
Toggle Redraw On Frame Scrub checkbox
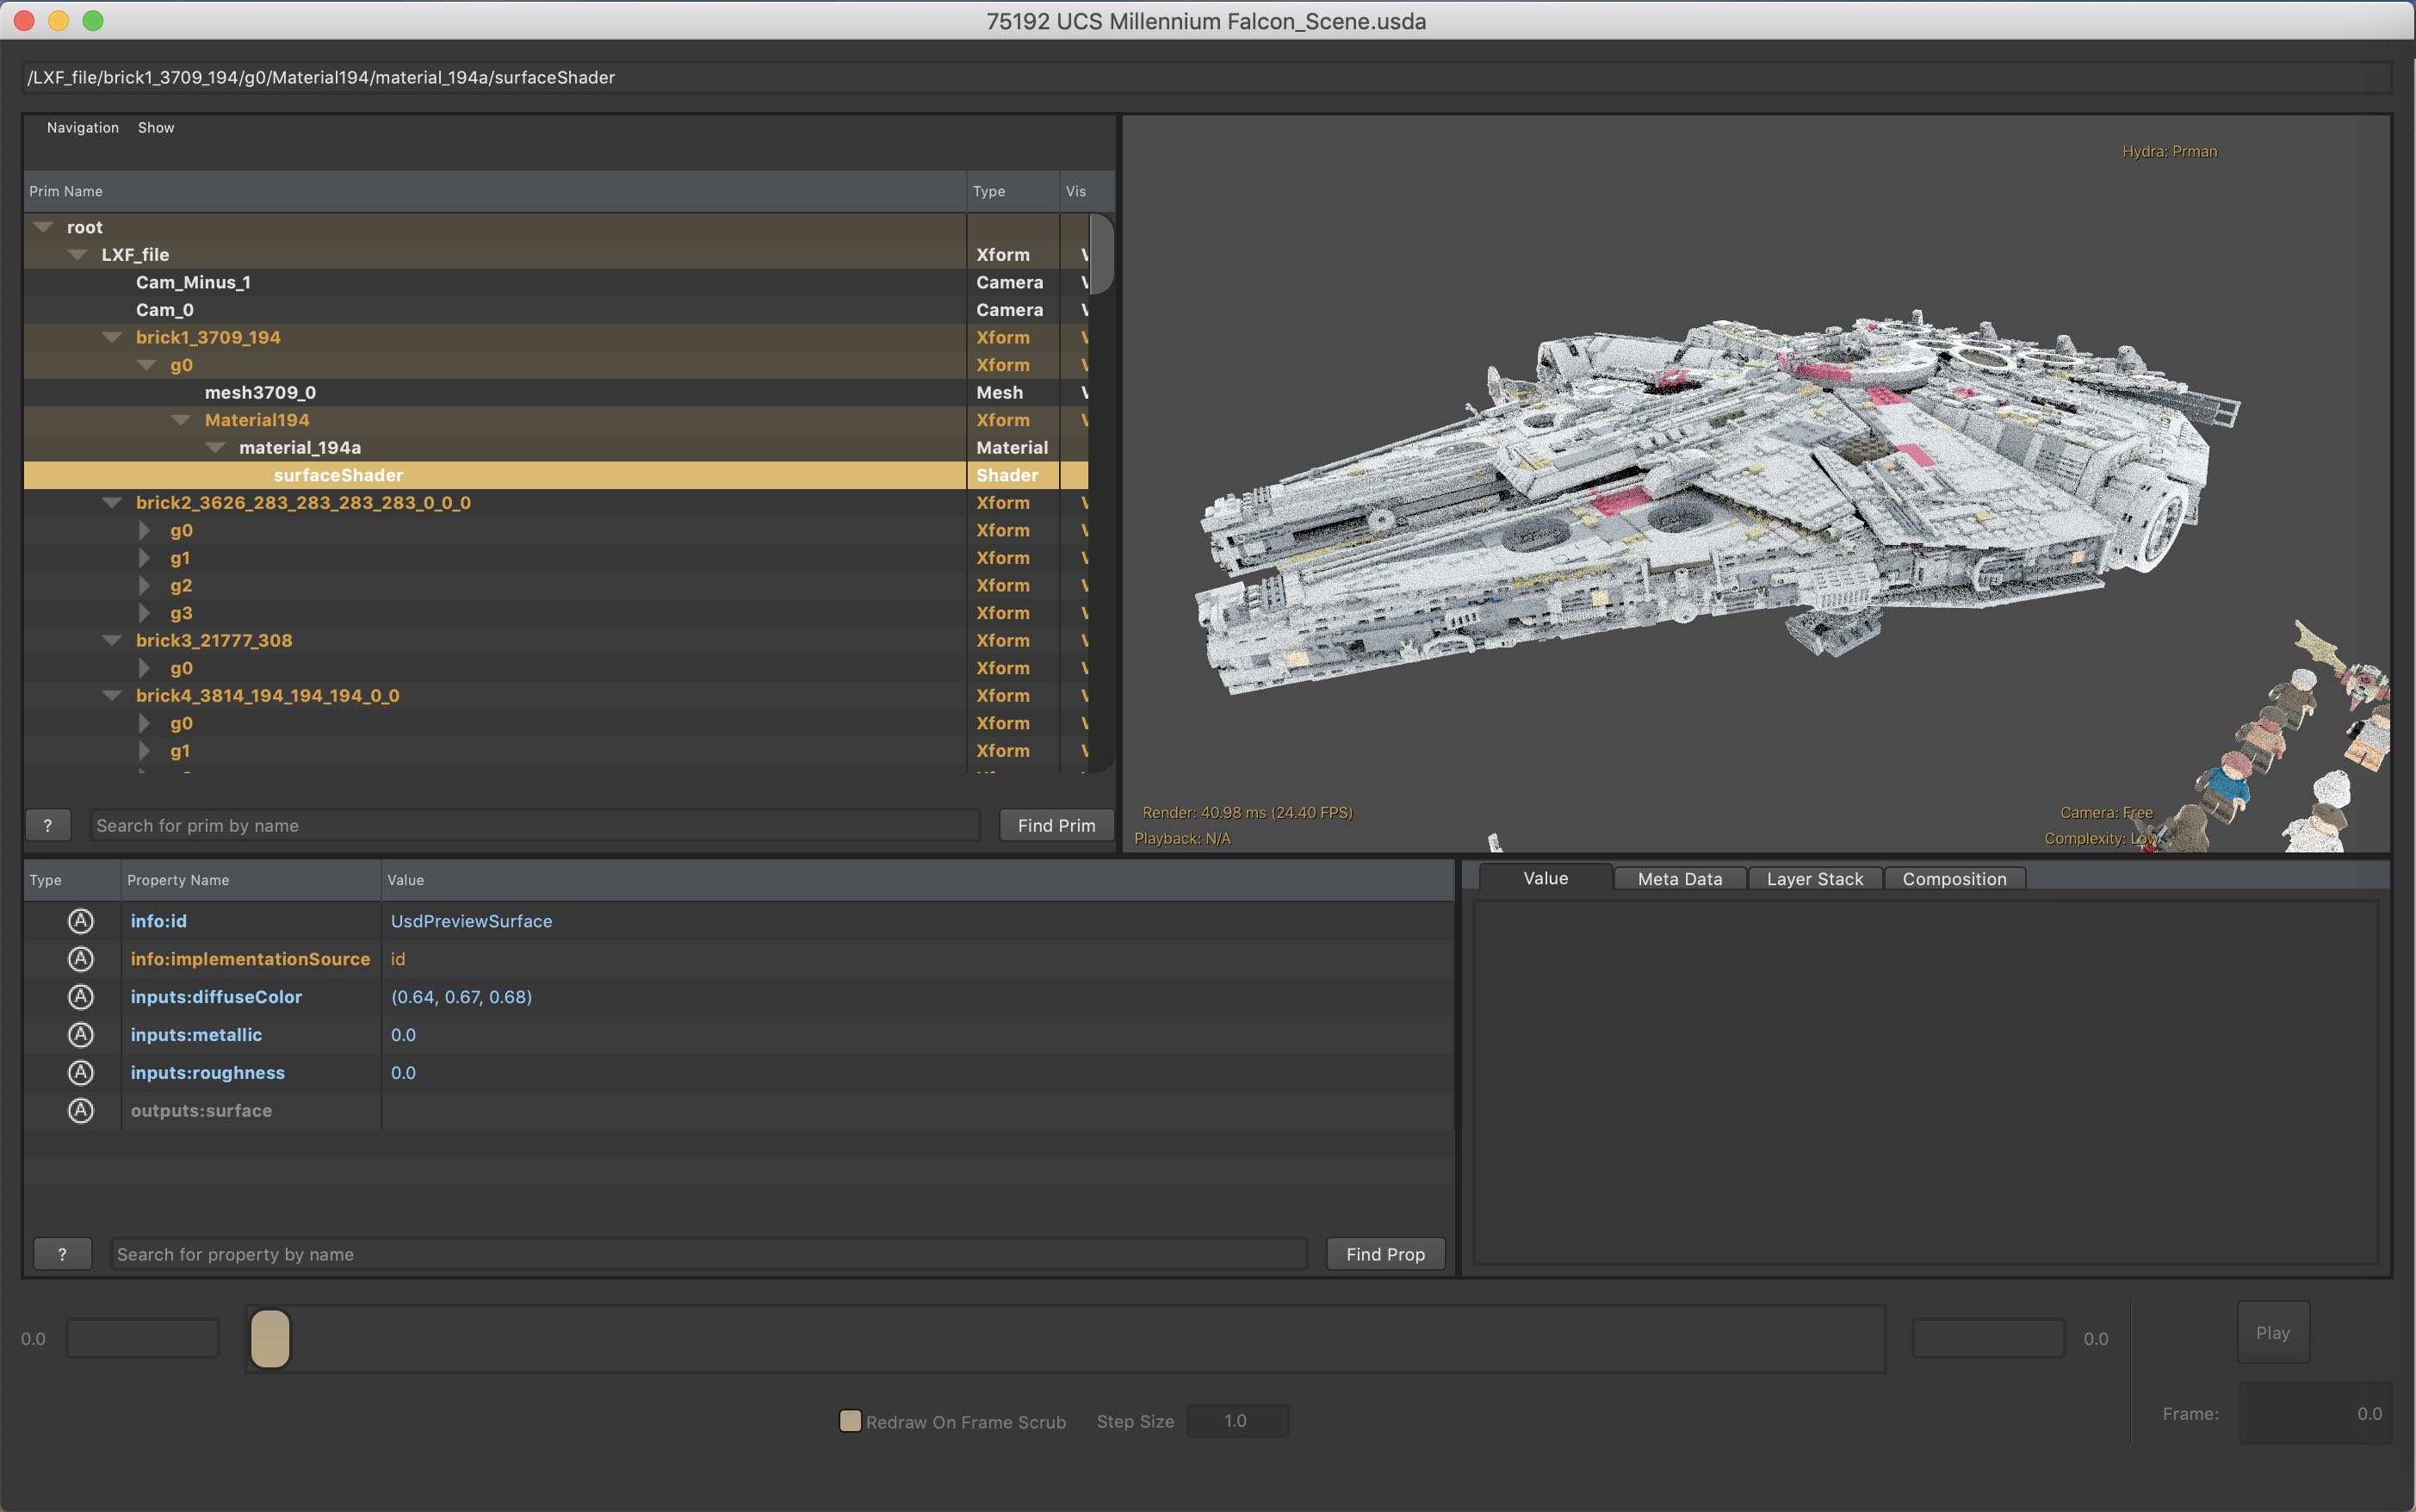click(850, 1421)
